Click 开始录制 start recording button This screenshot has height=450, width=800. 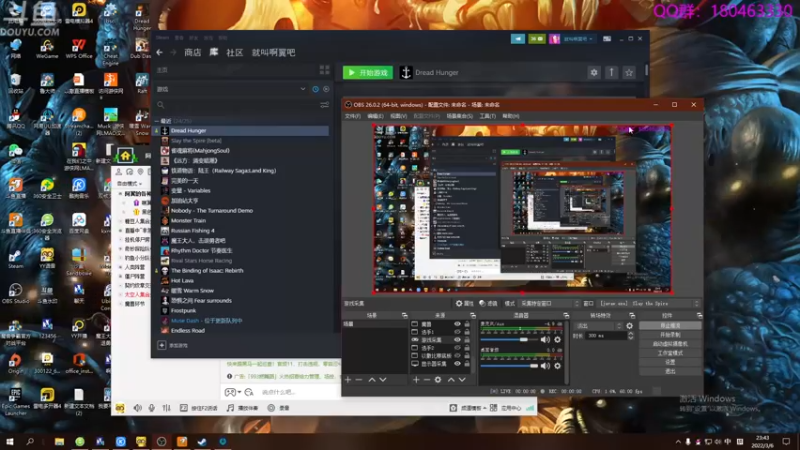[670, 335]
